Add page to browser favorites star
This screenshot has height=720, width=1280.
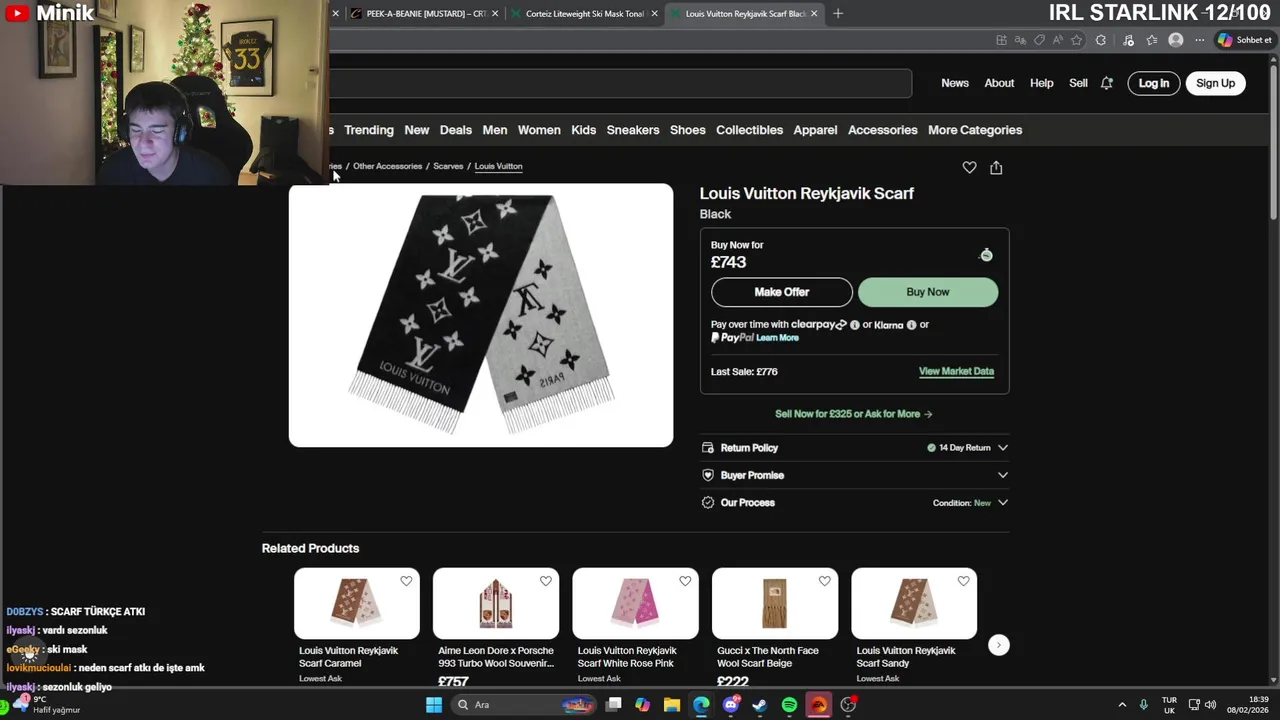click(x=1077, y=40)
